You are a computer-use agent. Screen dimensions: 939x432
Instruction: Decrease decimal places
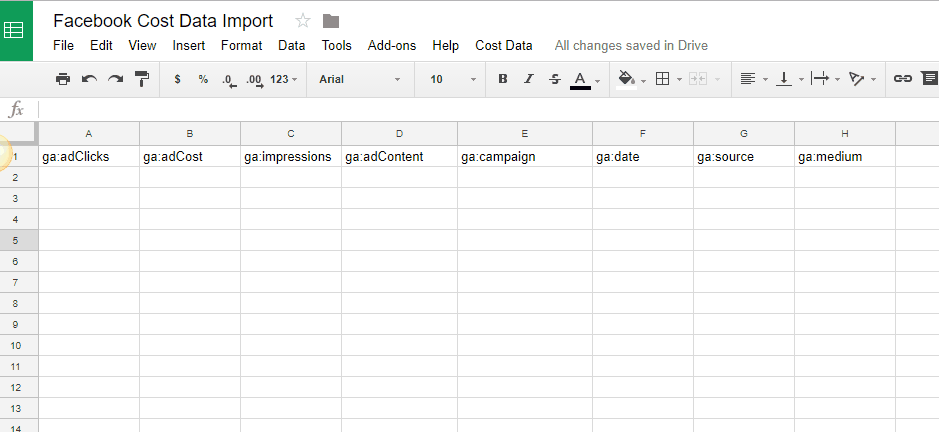229,80
